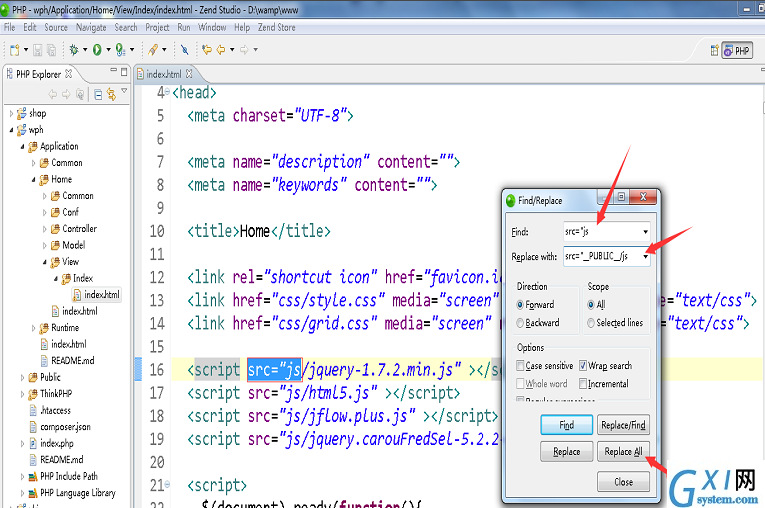Viewport: 765px width, 508px height.
Task: Switch to the index.html editor tab
Action: 163,74
